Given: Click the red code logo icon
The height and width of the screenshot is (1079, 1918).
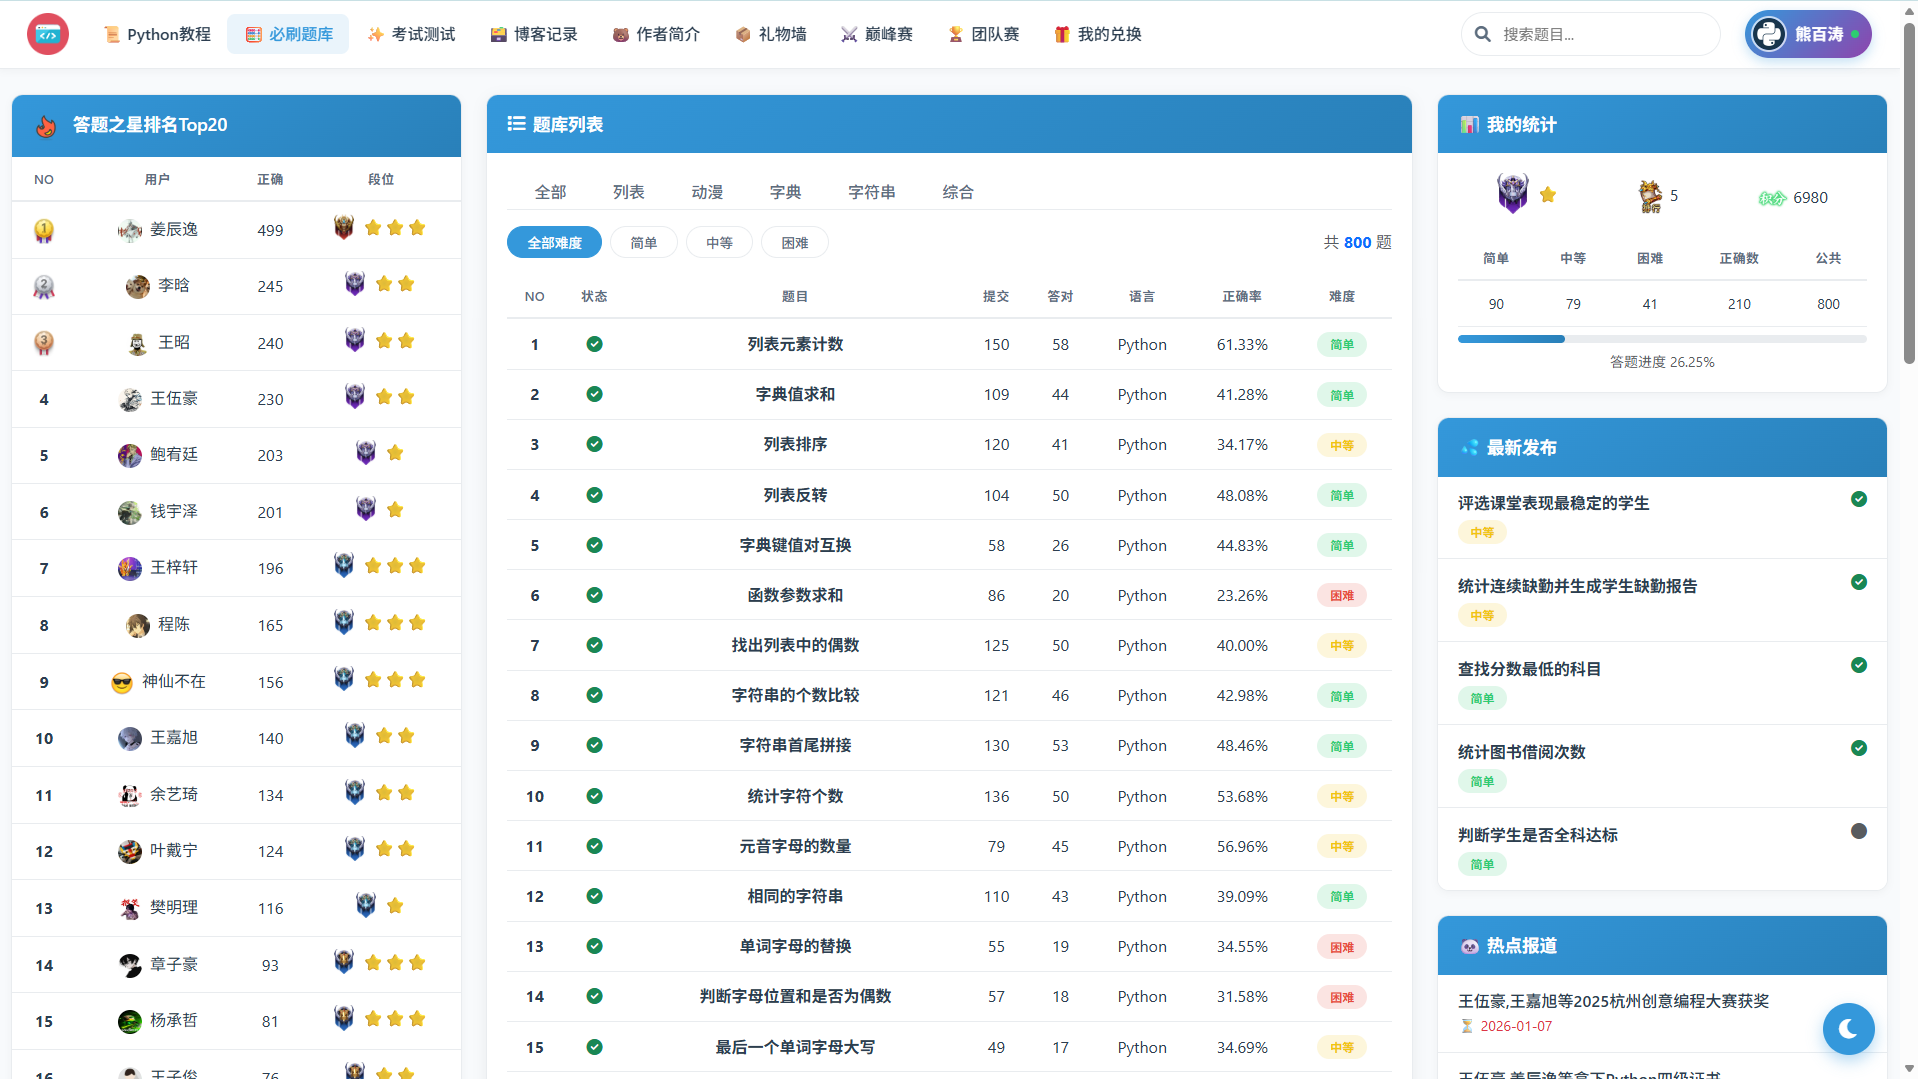Looking at the screenshot, I should [48, 34].
